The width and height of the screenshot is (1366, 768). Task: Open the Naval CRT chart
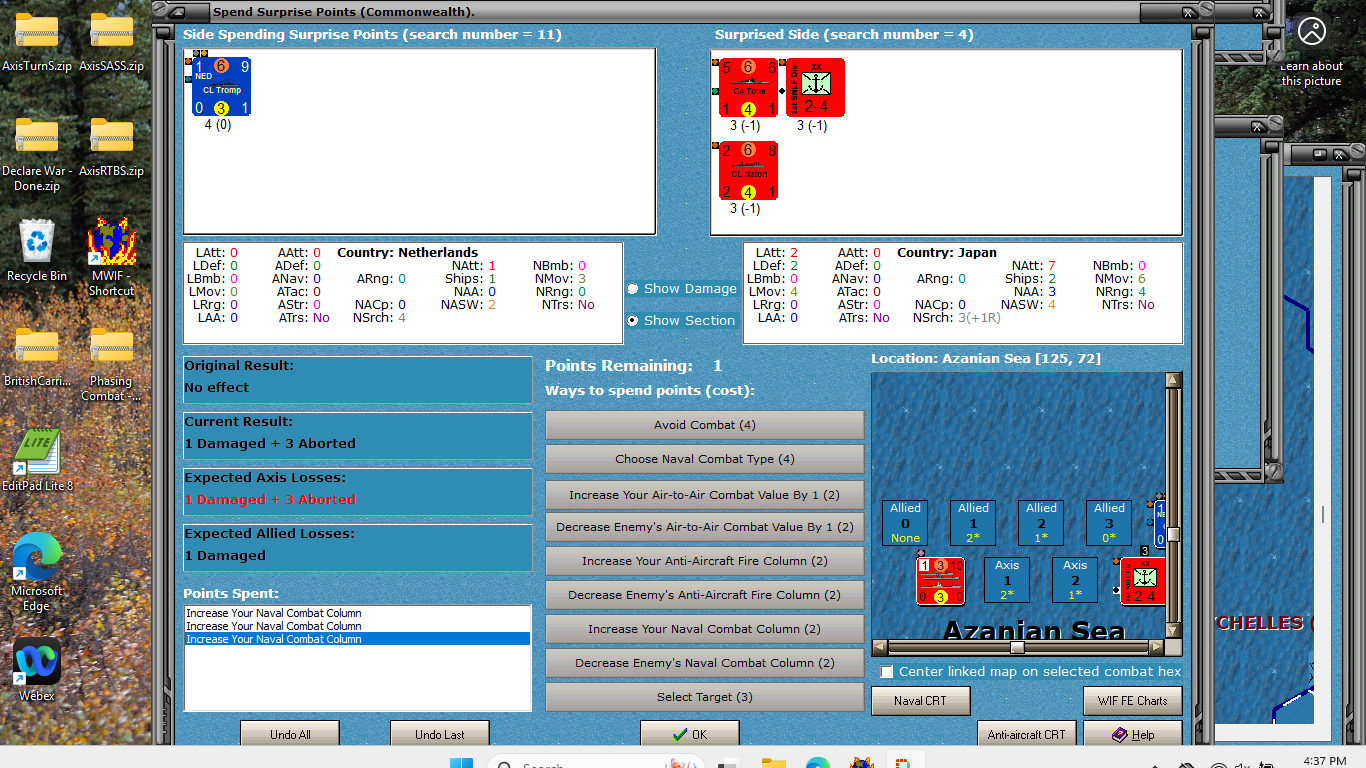click(920, 700)
